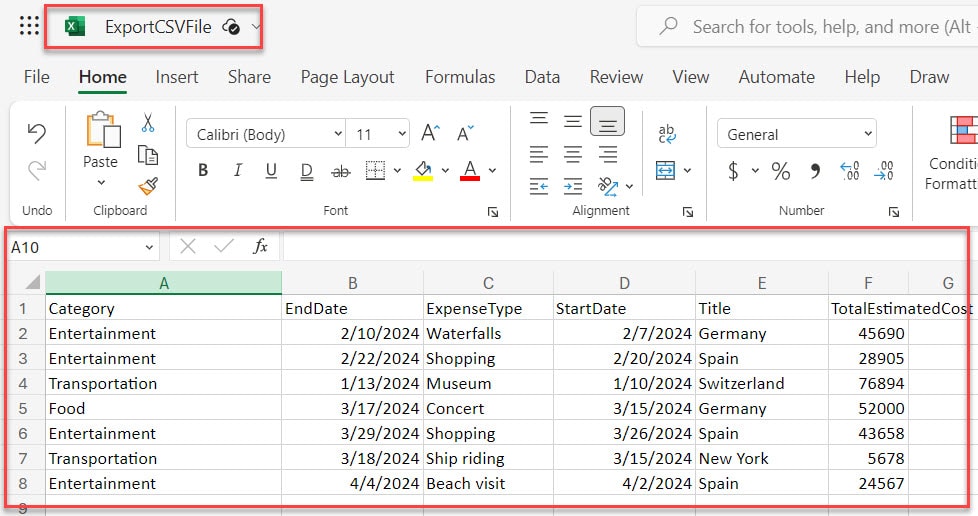Apply accounting dollar format
This screenshot has width=978, height=516.
(x=734, y=170)
